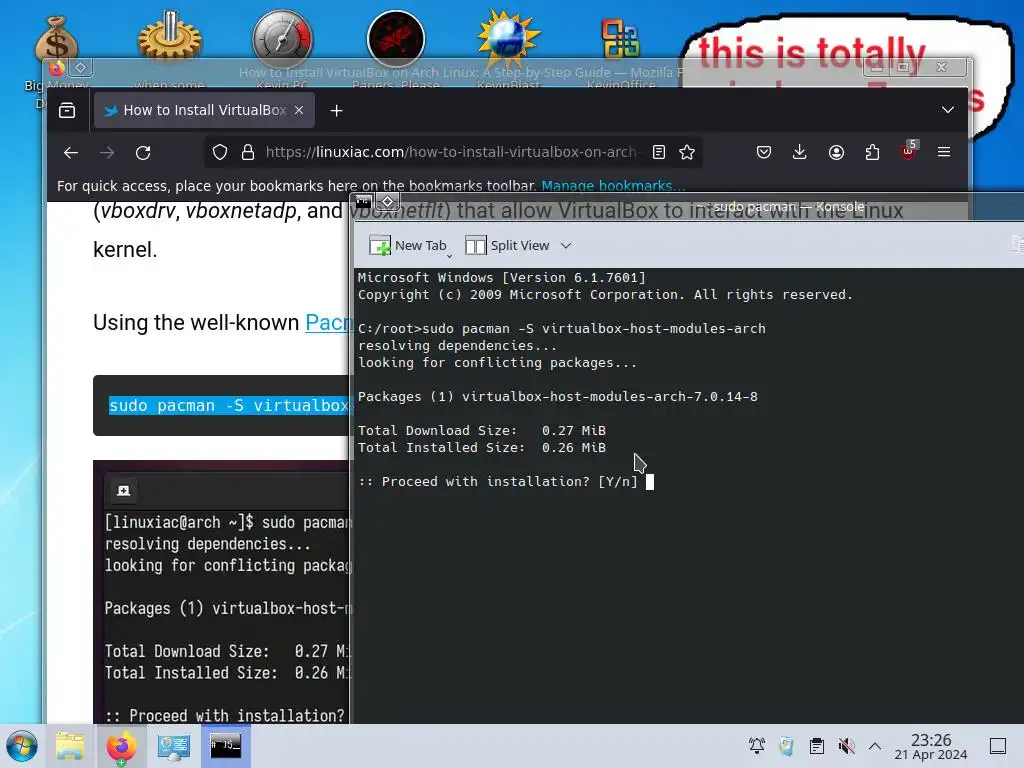Open system settings taskbar icon
Screen dimensions: 1024x768
tap(173, 746)
